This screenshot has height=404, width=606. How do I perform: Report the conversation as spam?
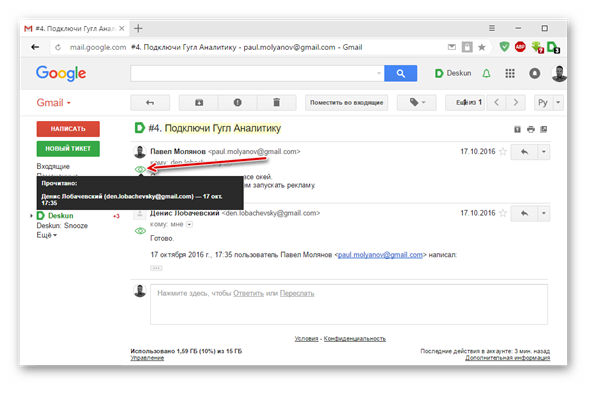tap(237, 102)
